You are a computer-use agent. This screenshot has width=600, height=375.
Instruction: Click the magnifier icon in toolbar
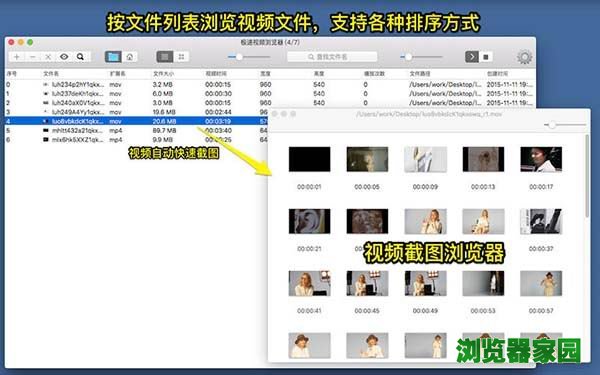(x=80, y=57)
